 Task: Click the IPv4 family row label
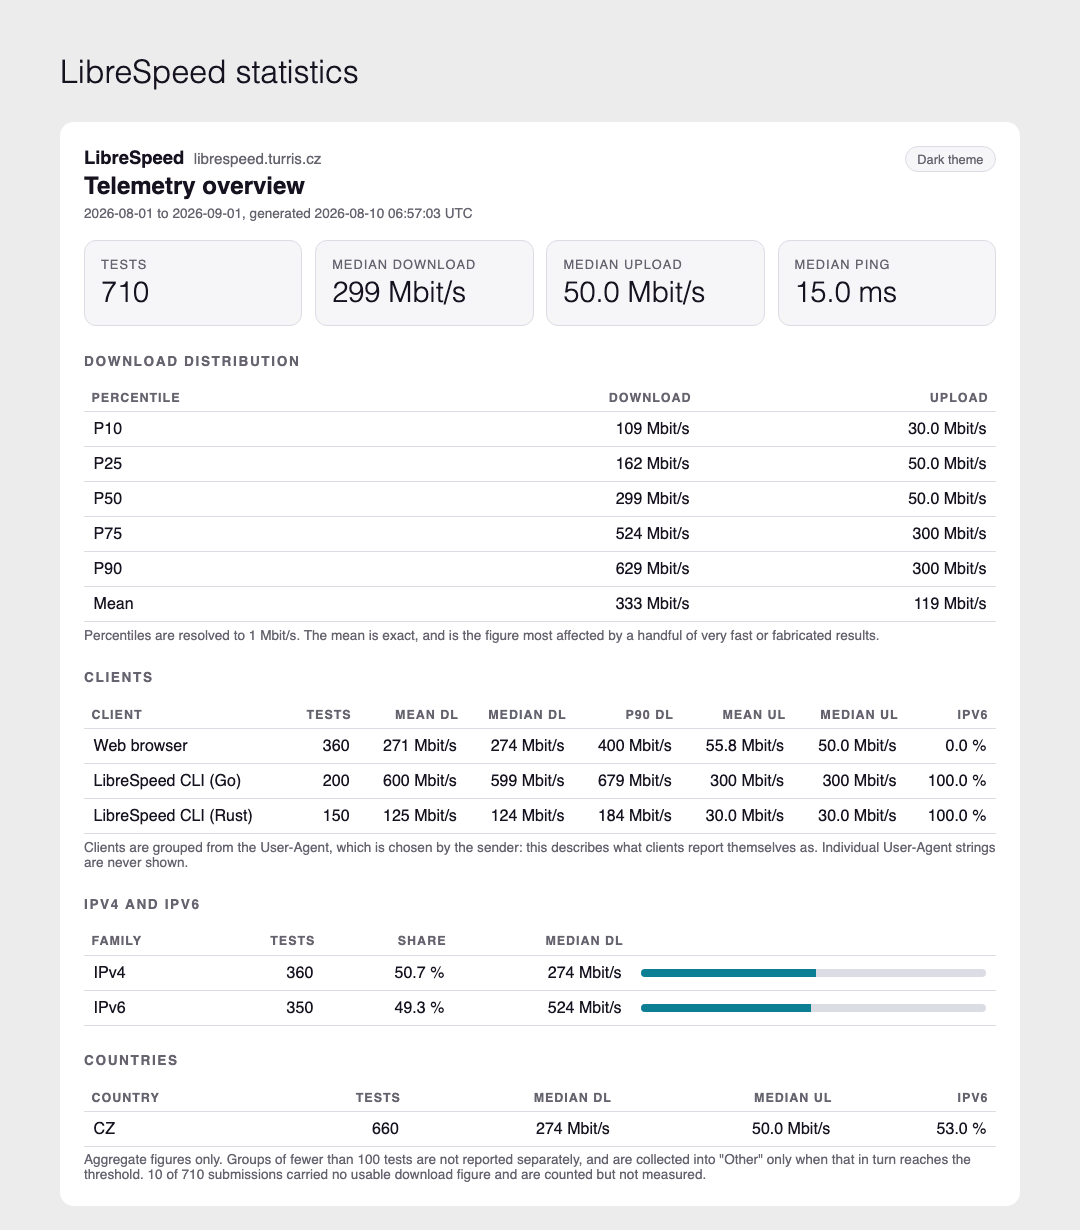coord(109,973)
